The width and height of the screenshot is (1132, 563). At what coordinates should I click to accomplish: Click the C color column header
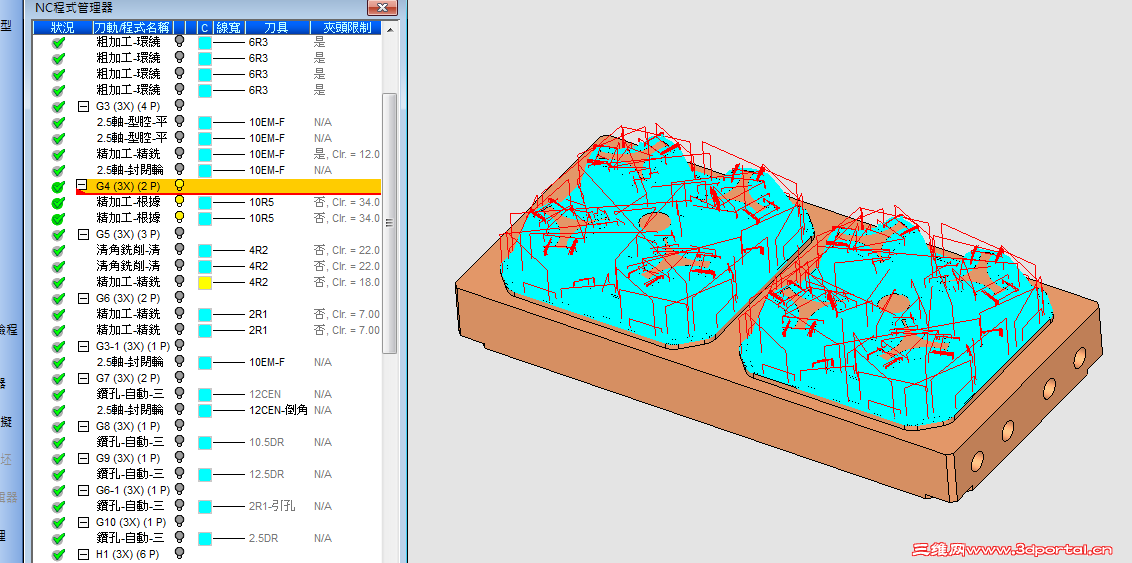tap(204, 27)
